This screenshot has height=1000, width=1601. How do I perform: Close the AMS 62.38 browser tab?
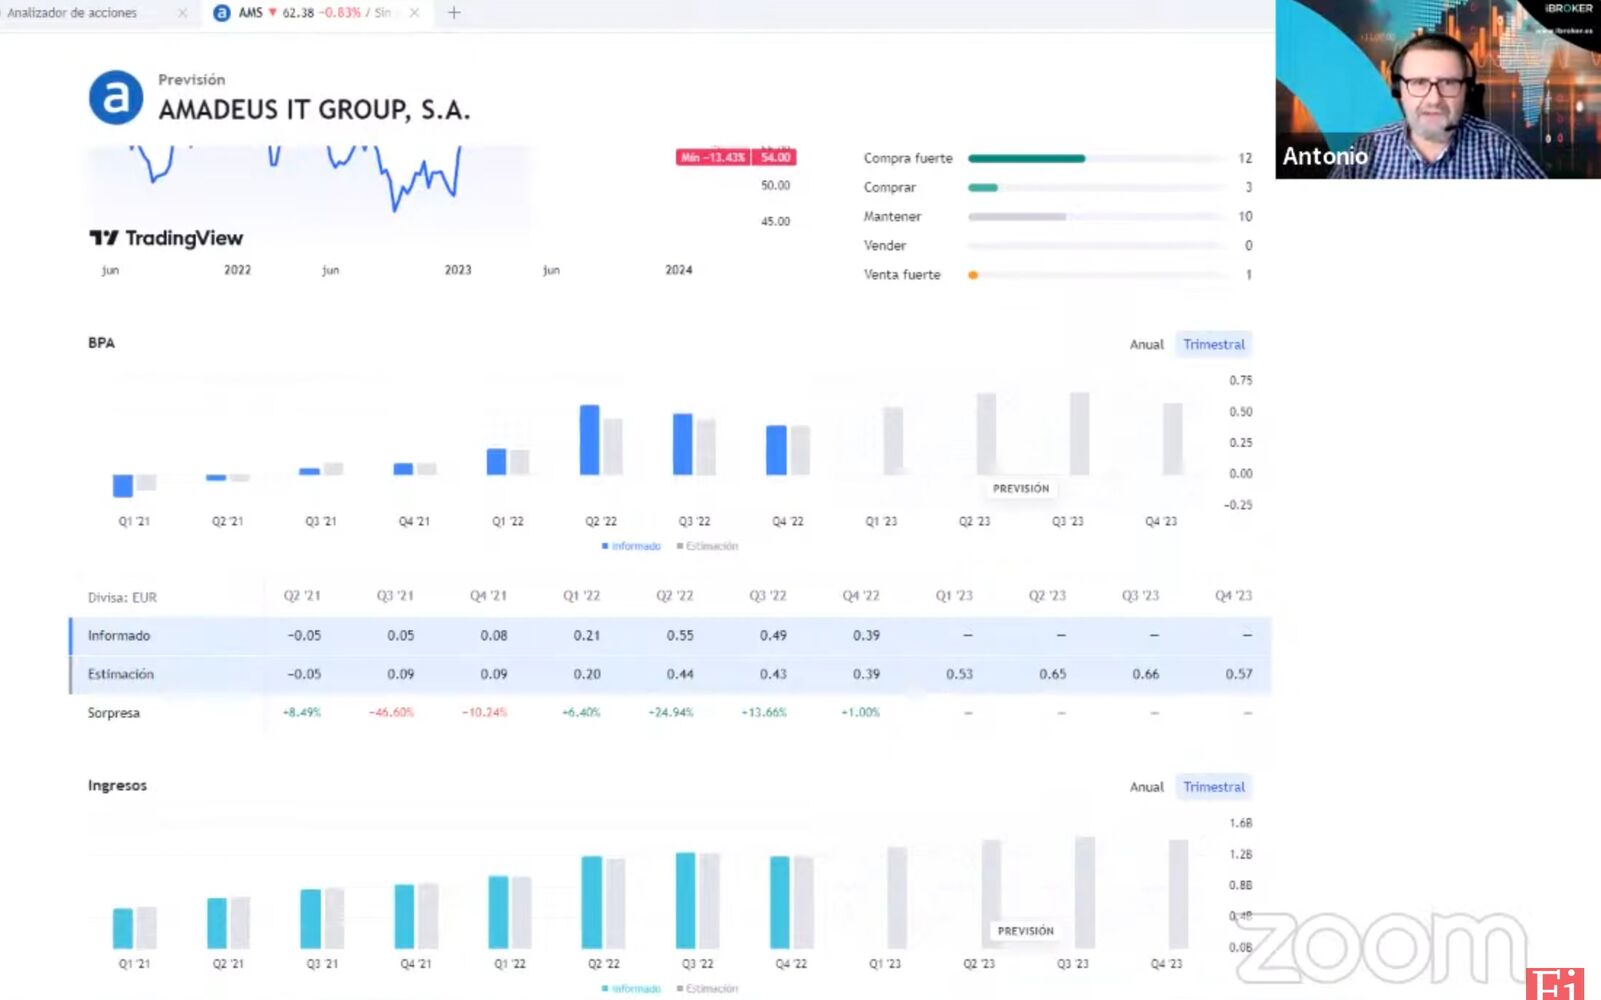point(414,13)
